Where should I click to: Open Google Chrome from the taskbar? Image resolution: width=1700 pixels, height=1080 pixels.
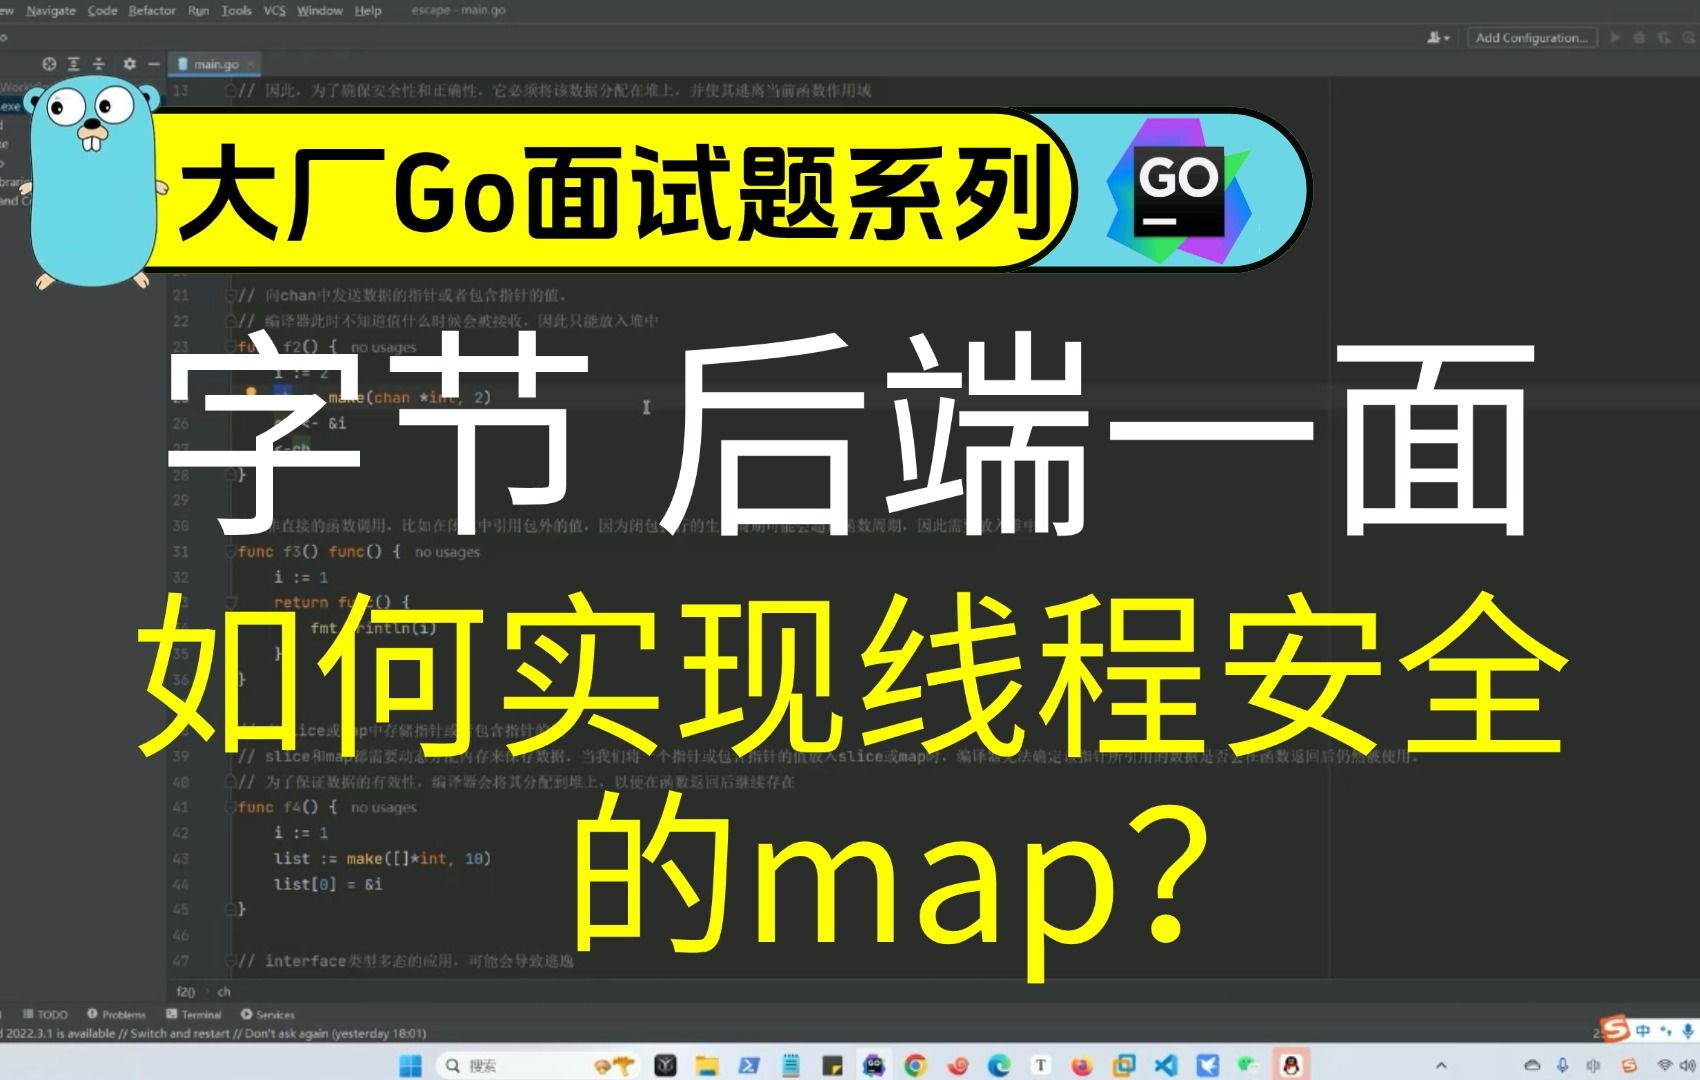coord(915,1065)
